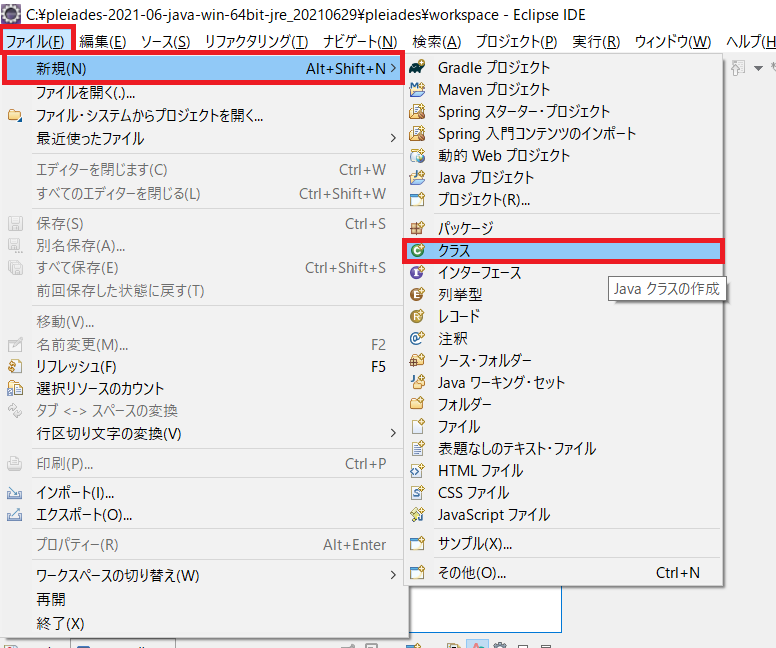The height and width of the screenshot is (648, 776).
Task: Click the ソース・フォルダー icon
Action: point(417,360)
